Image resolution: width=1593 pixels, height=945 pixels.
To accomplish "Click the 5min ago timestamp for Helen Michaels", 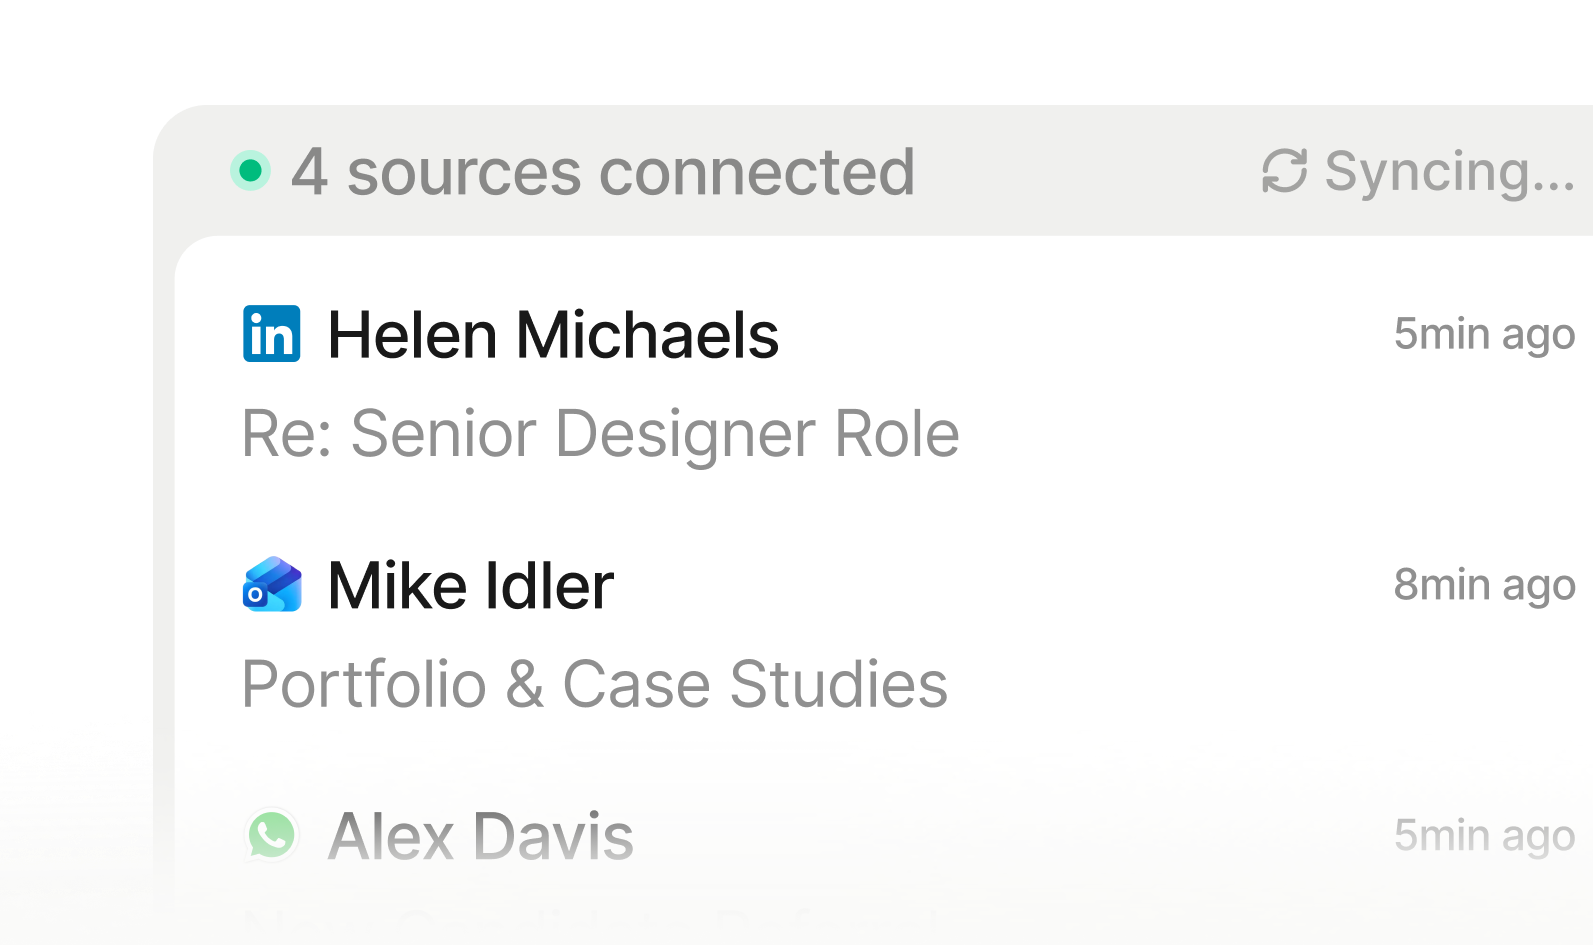I will pos(1484,334).
